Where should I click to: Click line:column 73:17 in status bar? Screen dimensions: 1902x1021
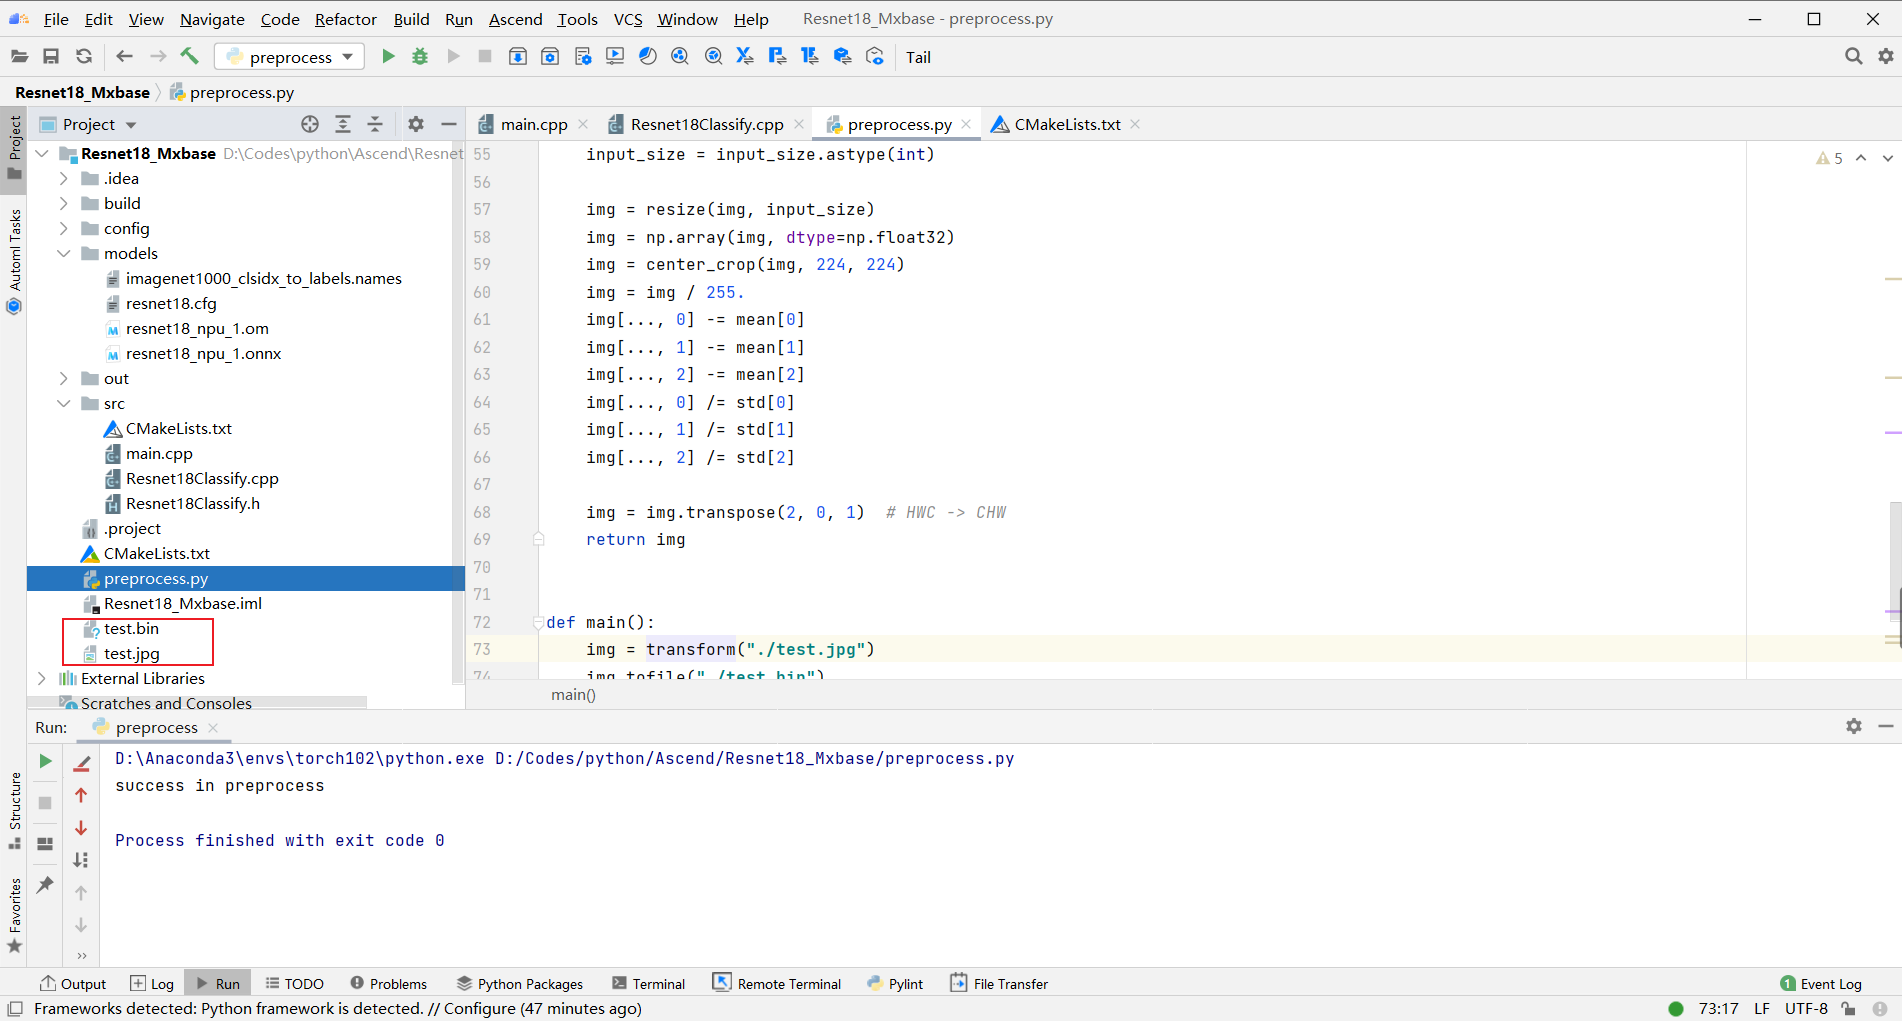pyautogui.click(x=1718, y=1008)
